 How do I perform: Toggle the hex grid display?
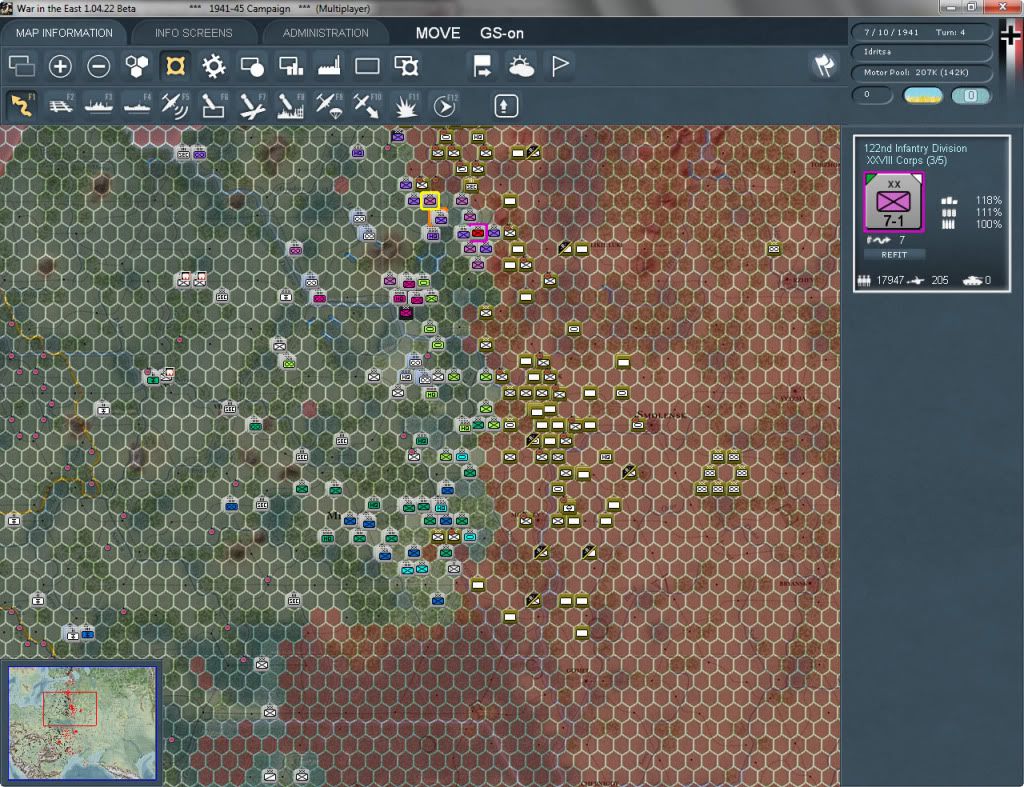point(136,66)
